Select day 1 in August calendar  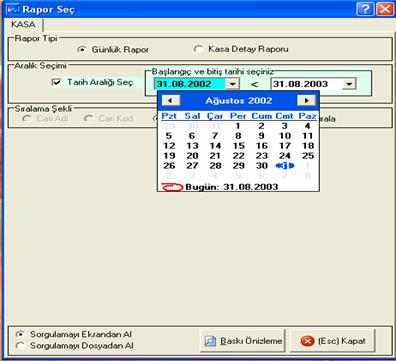click(238, 126)
